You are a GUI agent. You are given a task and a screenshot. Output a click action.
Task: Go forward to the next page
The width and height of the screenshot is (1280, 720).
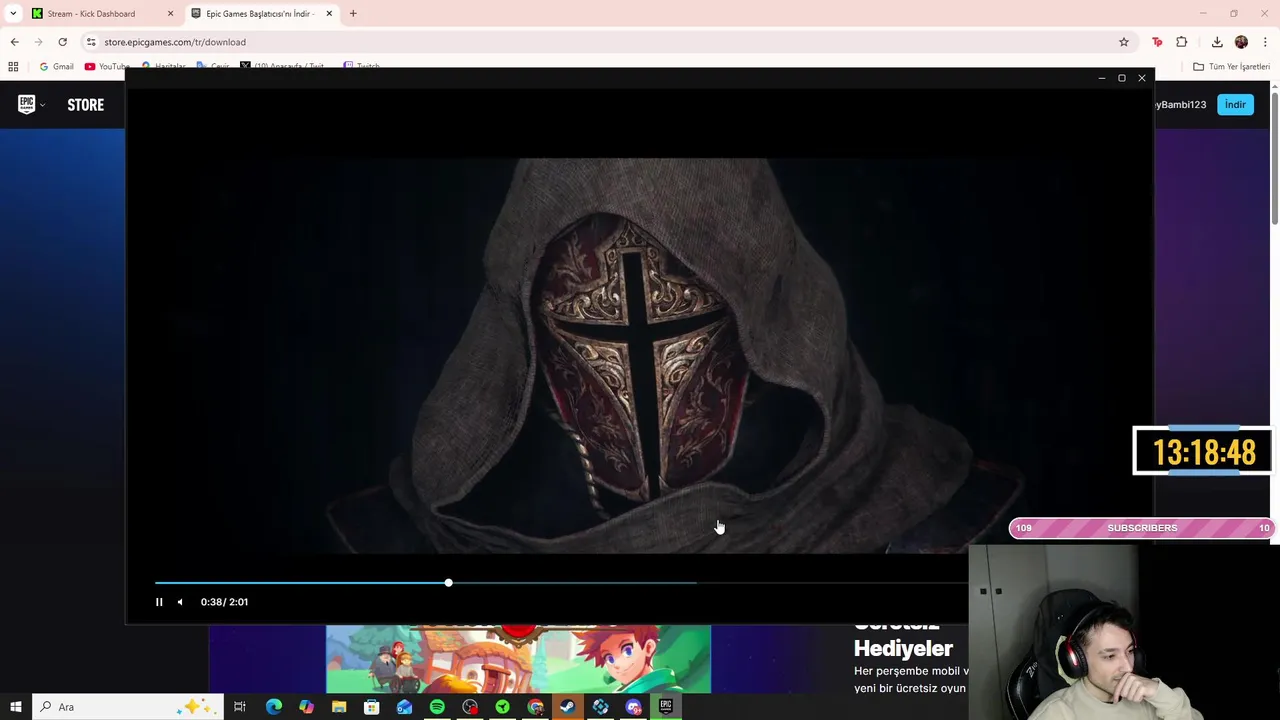38,42
